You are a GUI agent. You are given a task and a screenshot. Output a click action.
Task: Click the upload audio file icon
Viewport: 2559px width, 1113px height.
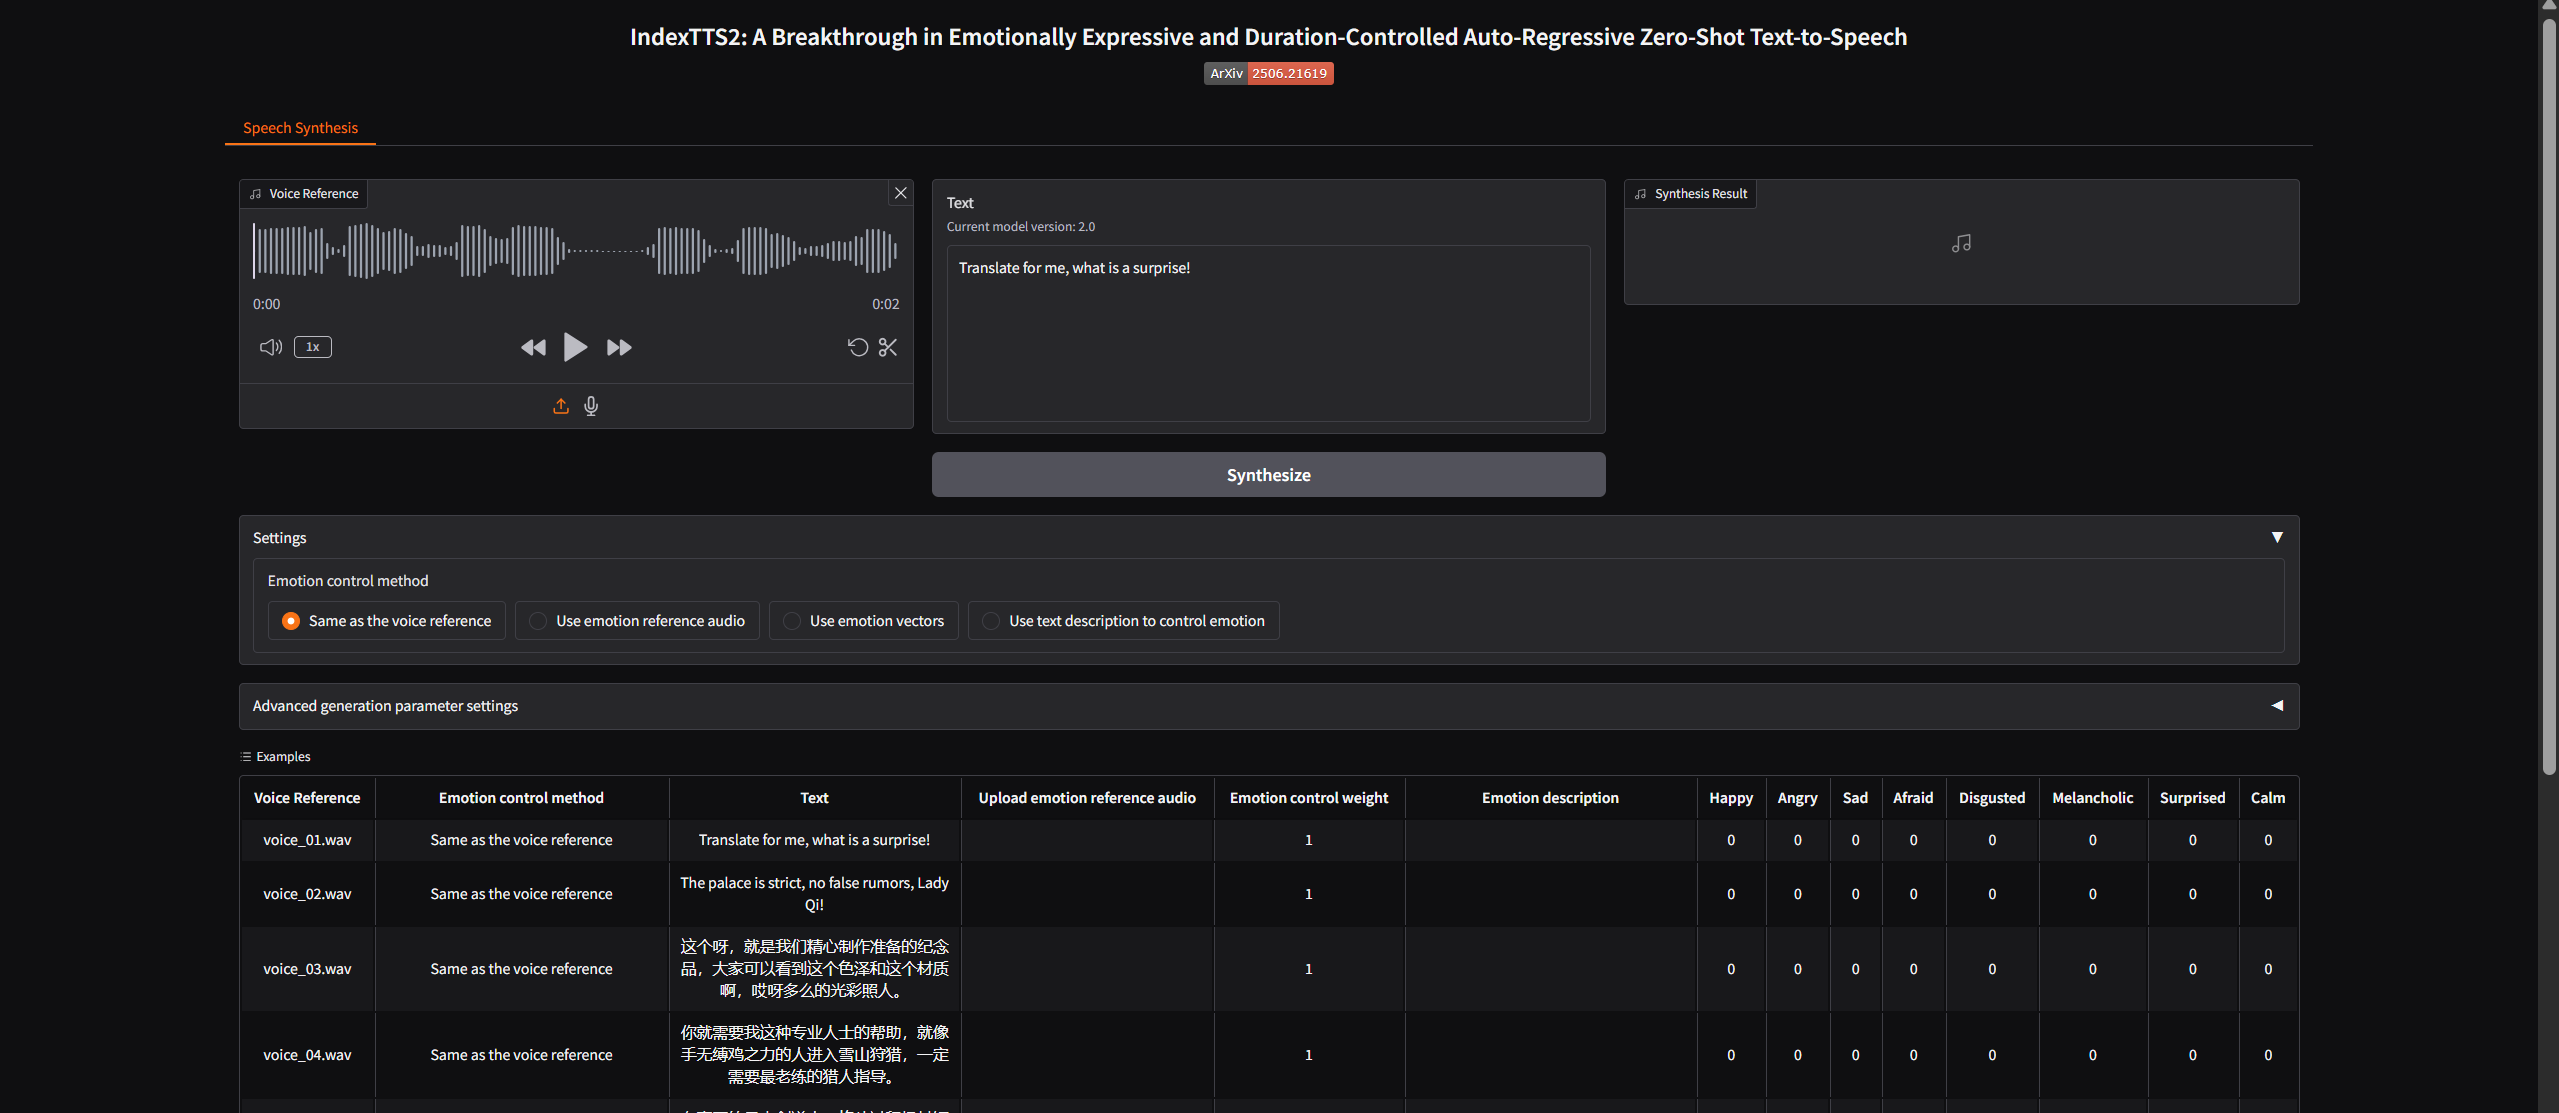tap(561, 406)
